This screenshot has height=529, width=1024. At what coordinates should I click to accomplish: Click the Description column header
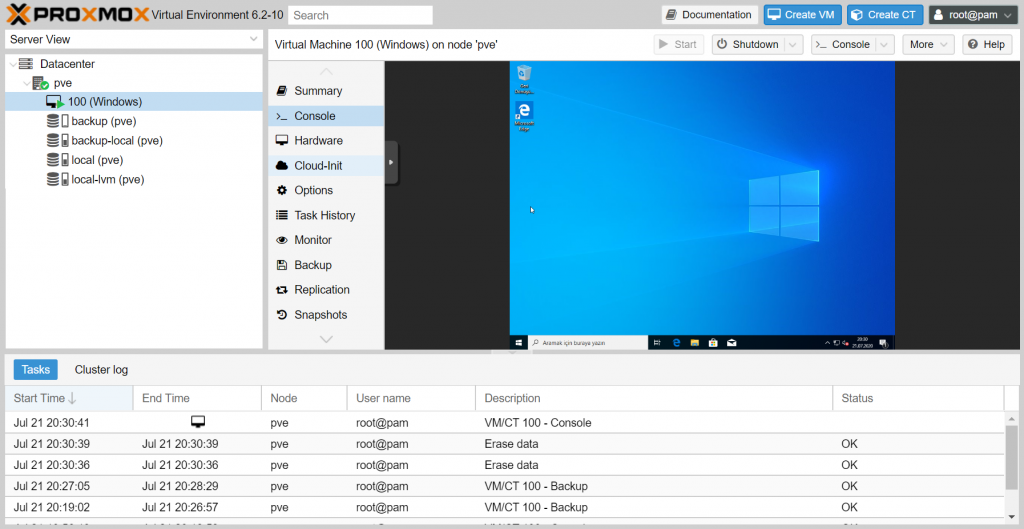click(x=654, y=398)
